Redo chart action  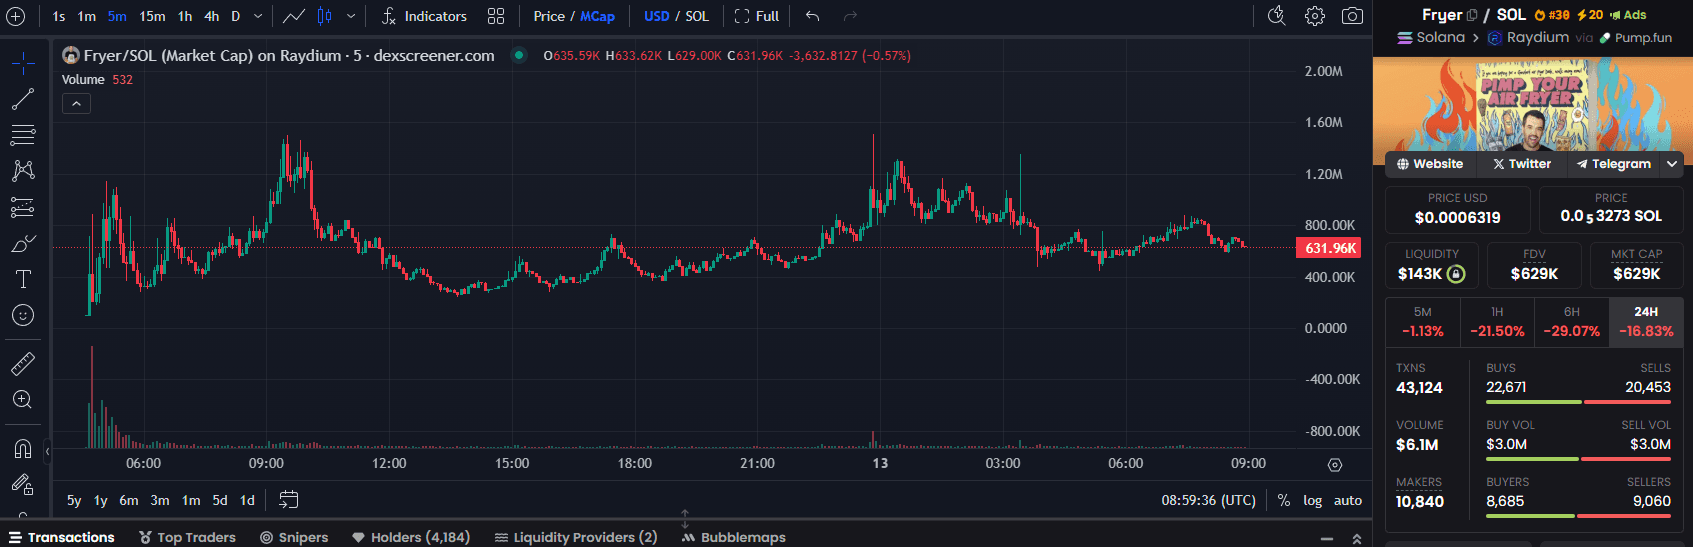851,16
